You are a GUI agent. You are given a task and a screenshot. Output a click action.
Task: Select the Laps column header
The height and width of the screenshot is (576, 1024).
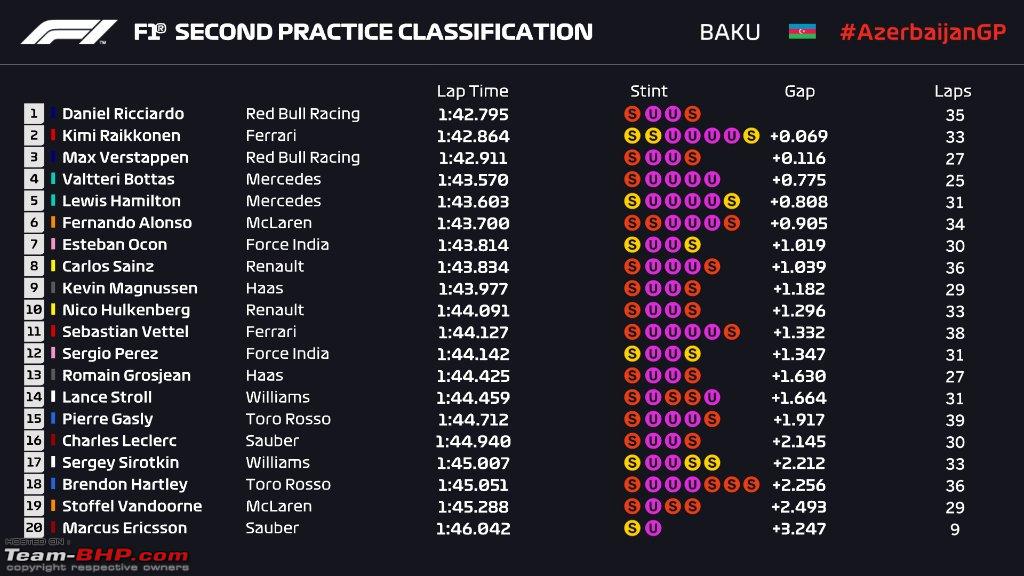coord(952,92)
